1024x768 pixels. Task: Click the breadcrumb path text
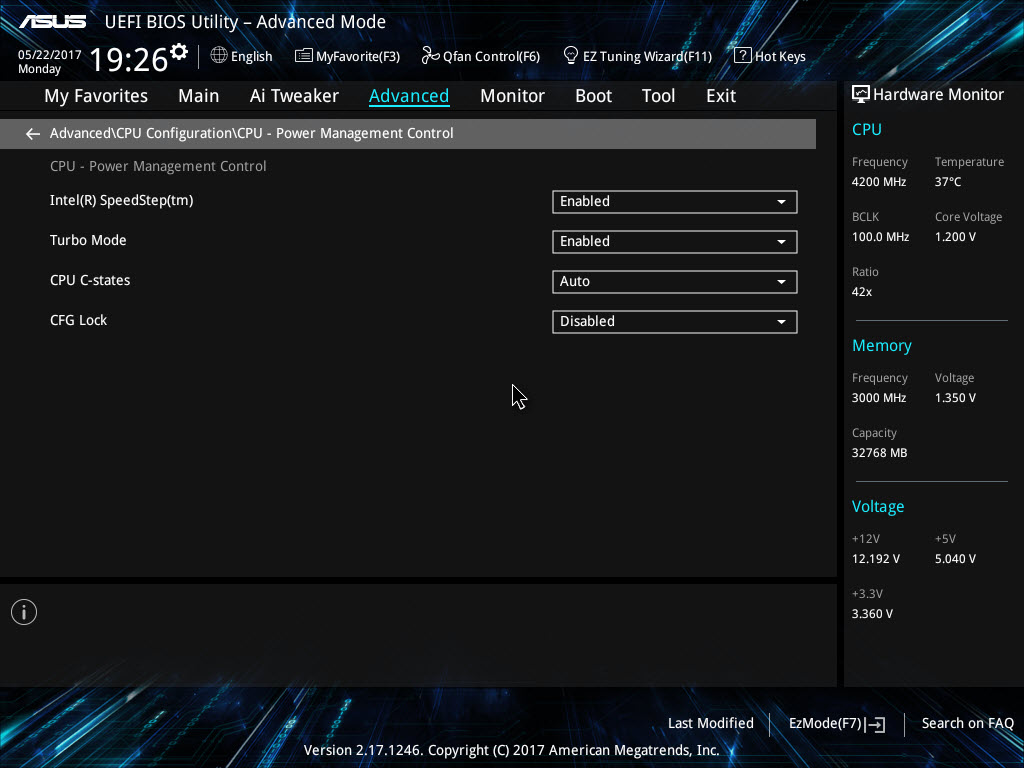point(251,133)
